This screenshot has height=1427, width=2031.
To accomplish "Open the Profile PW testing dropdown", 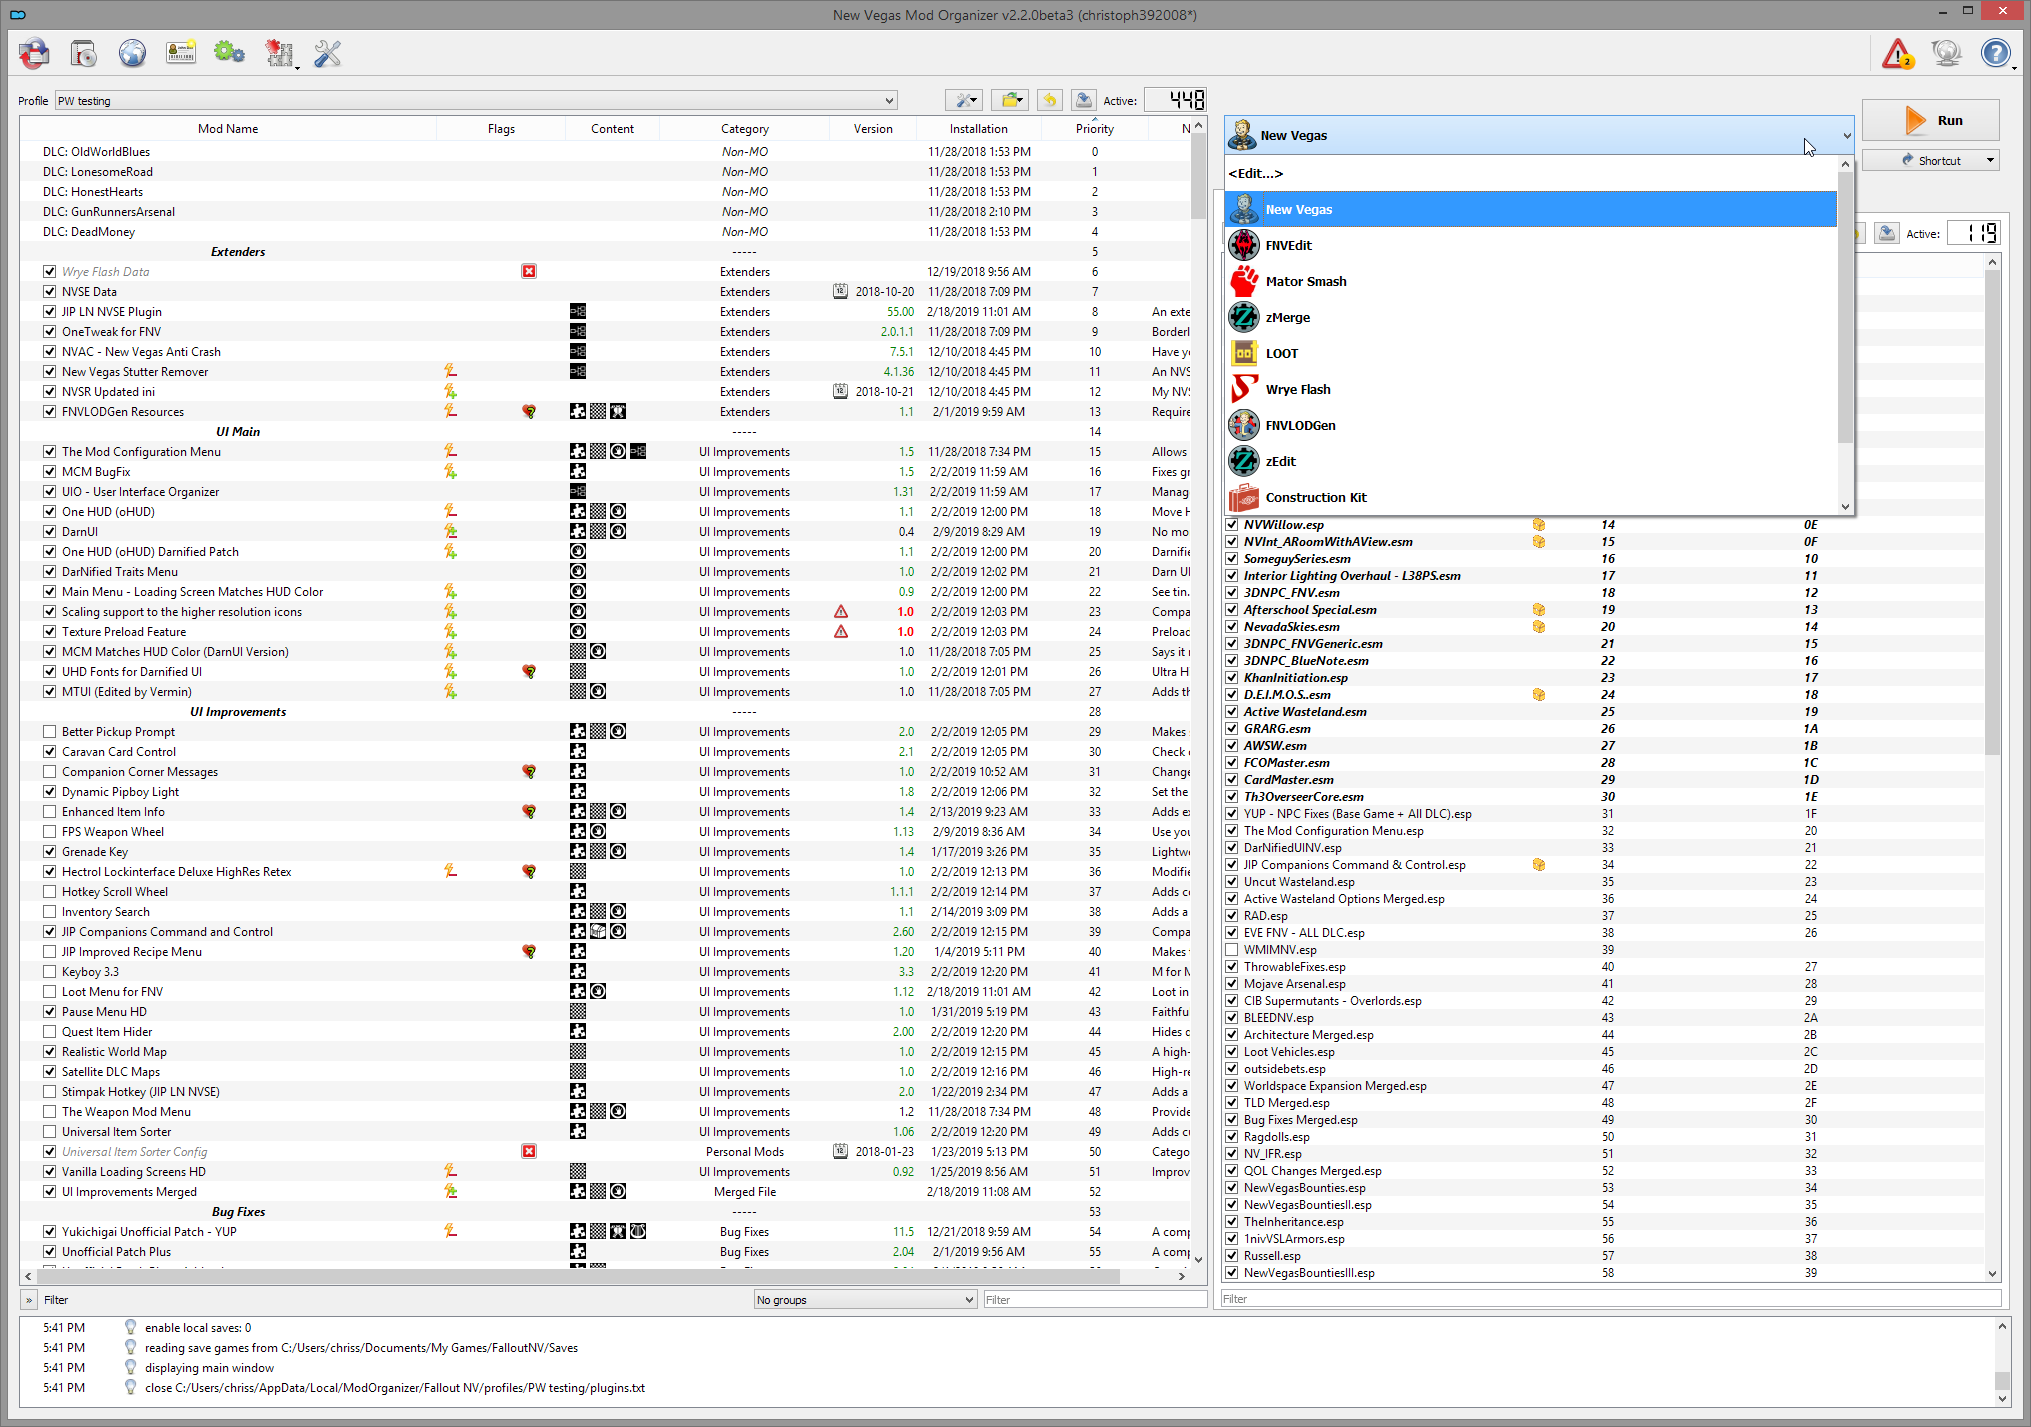I will tap(476, 101).
